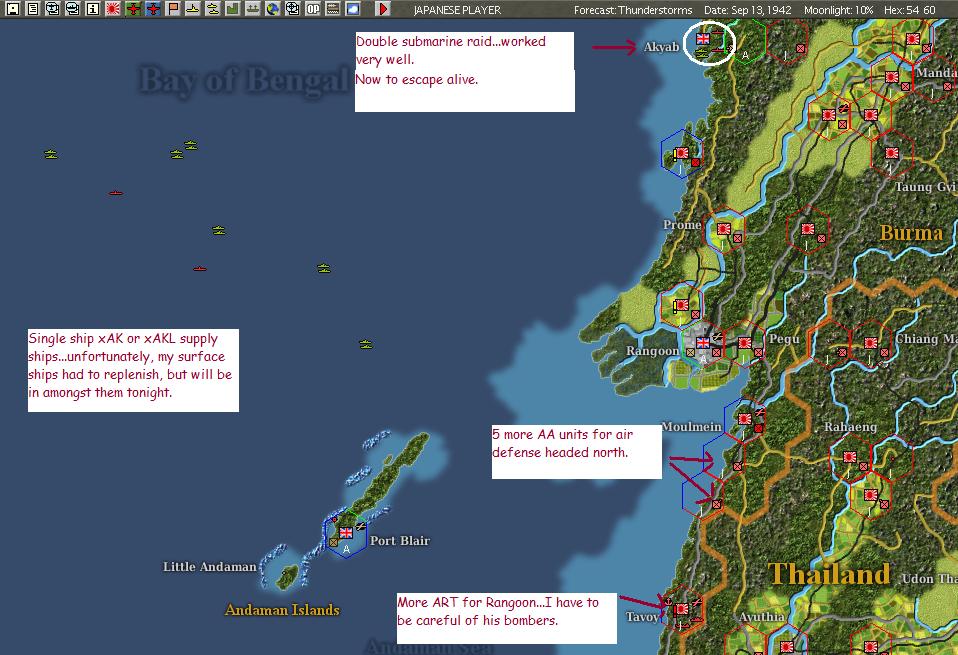Screen dimensions: 958x655
Task: Click the striped list toolbar icon
Action: point(332,9)
